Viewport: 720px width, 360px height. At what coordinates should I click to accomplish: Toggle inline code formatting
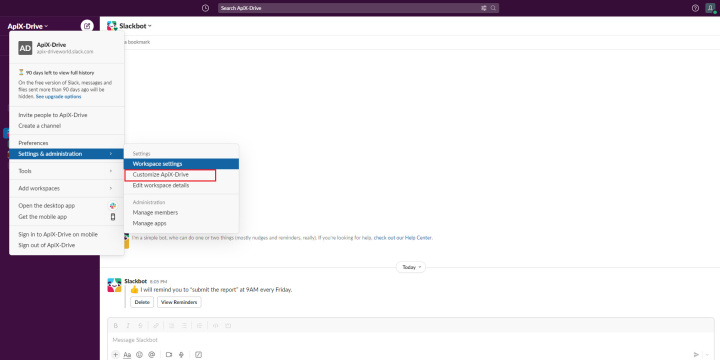[x=215, y=326]
